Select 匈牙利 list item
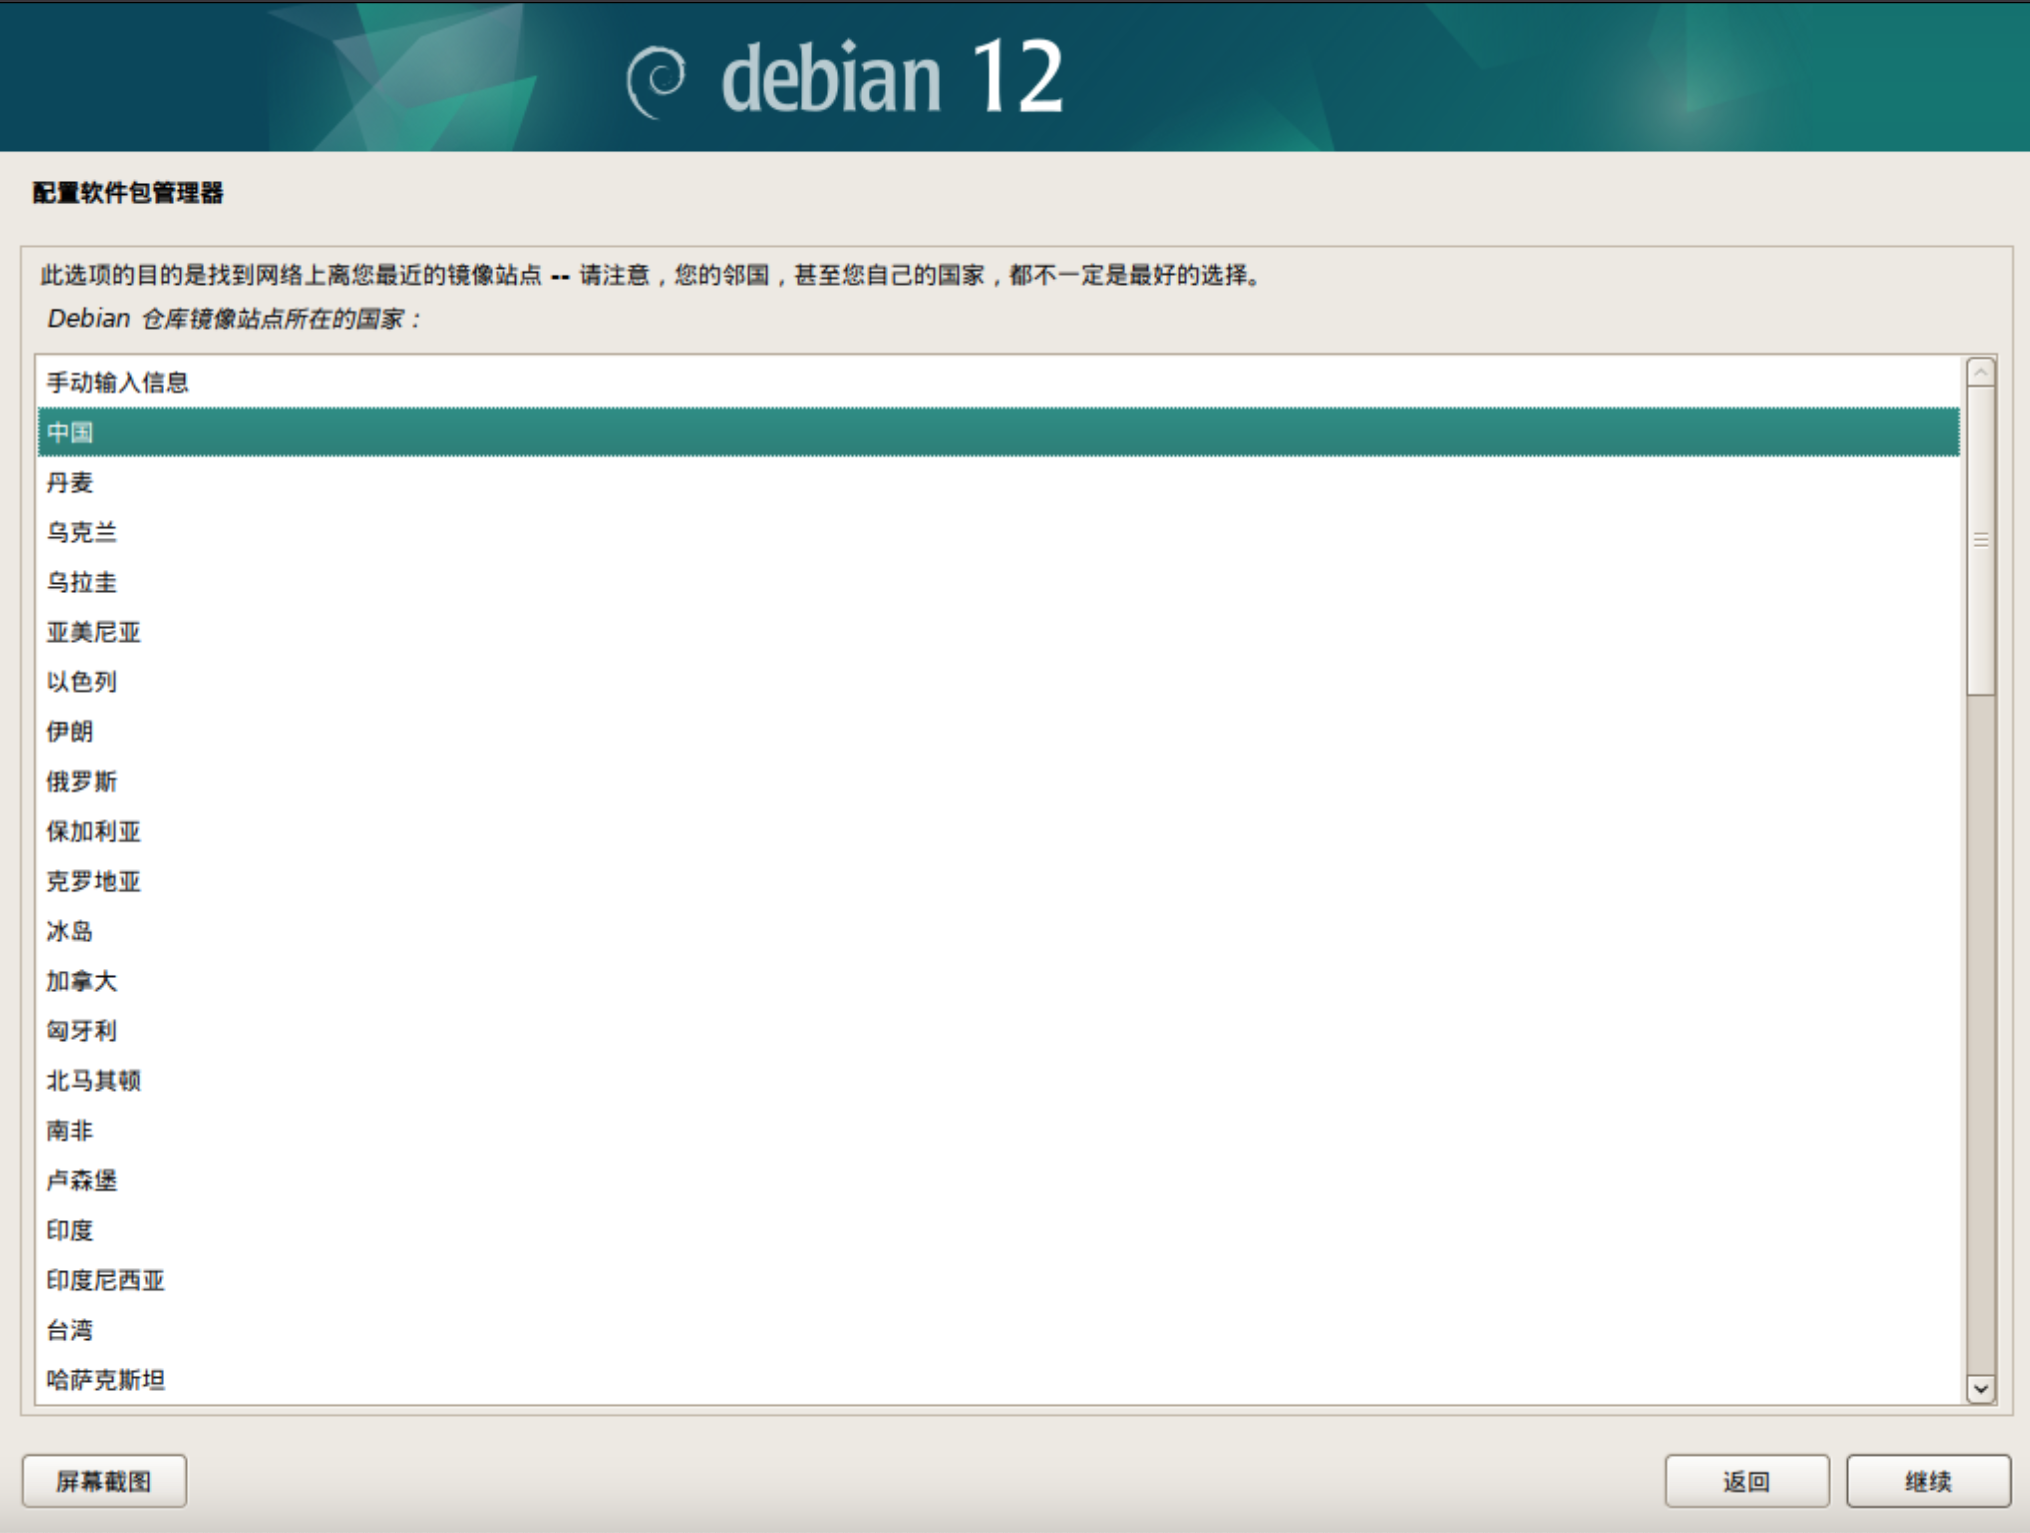The image size is (2030, 1533). tap(82, 1031)
